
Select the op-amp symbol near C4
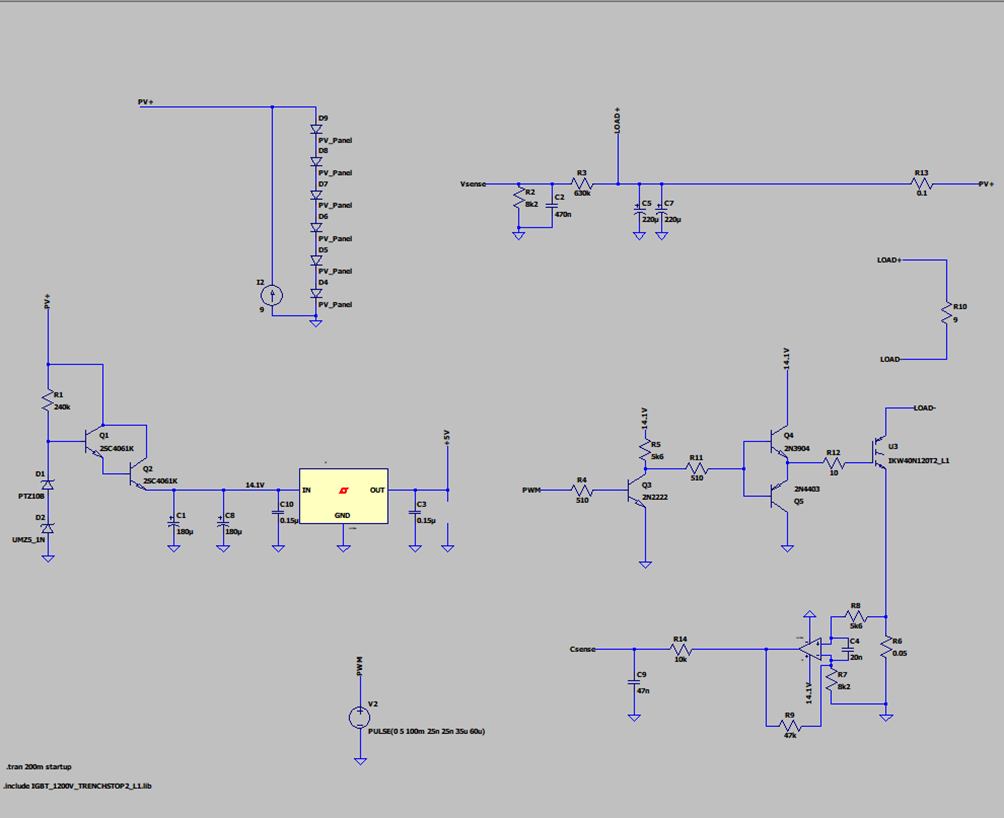[x=811, y=649]
